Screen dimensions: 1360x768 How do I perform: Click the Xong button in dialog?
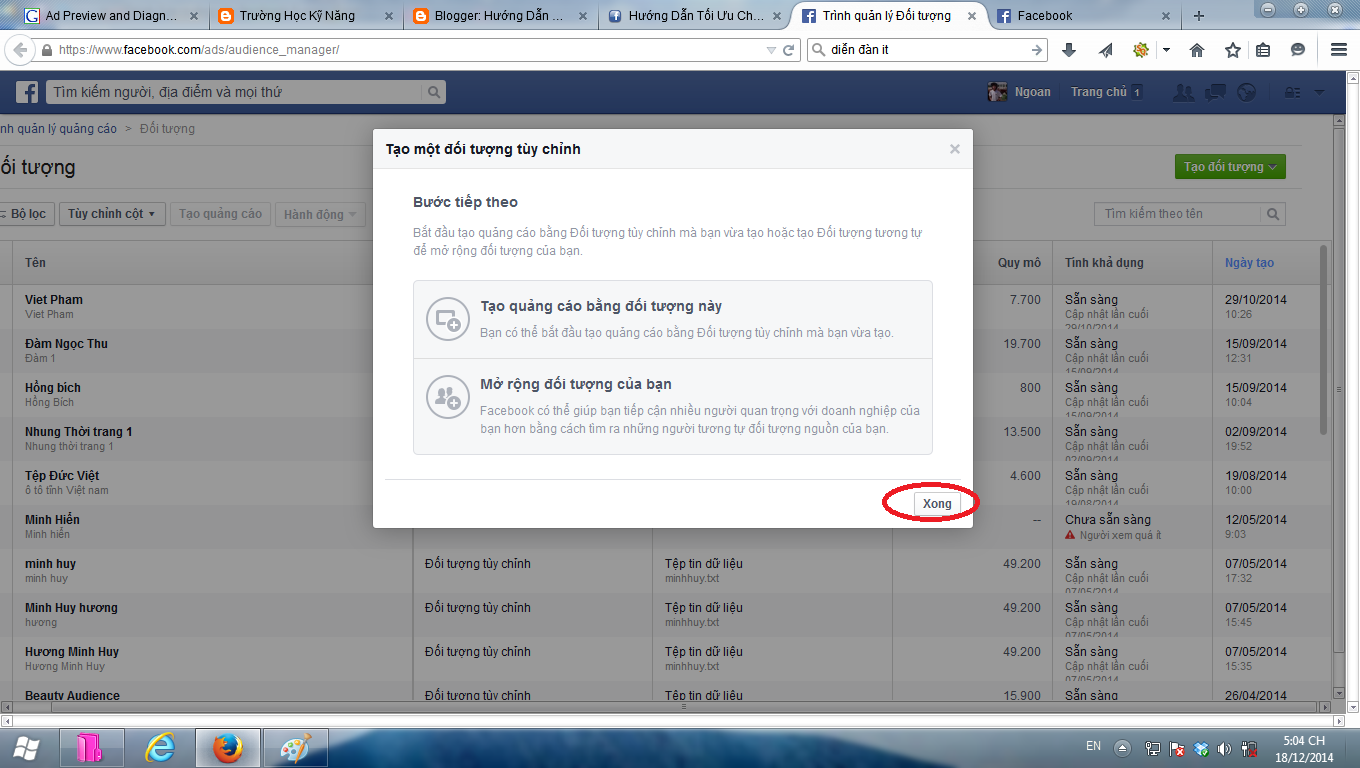click(937, 503)
